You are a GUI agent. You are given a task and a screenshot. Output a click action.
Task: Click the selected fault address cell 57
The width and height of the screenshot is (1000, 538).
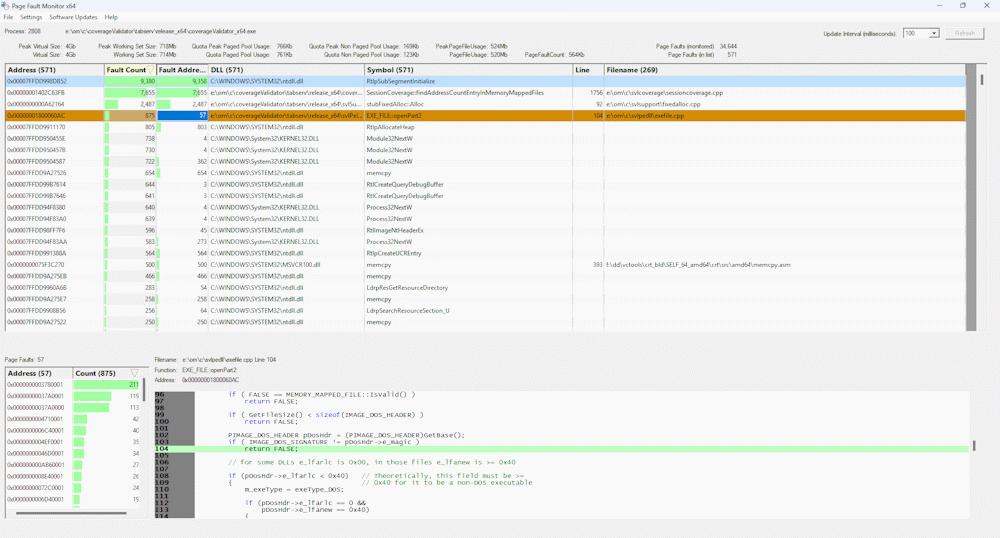pyautogui.click(x=182, y=115)
